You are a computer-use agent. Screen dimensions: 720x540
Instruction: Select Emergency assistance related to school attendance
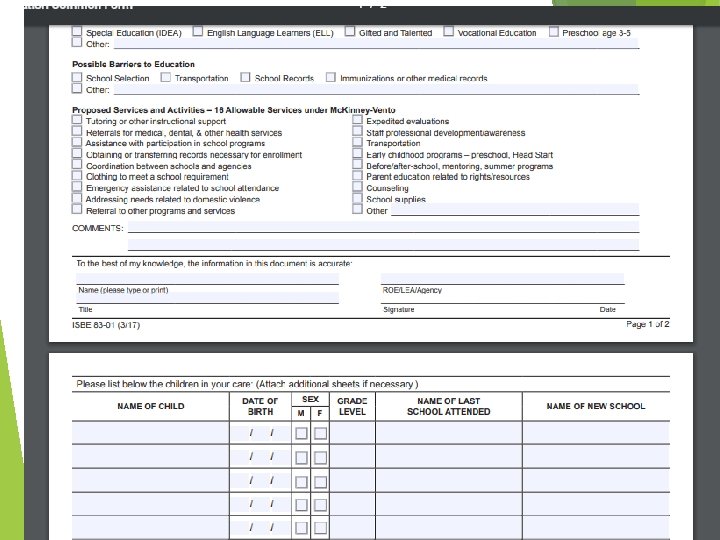tap(77, 186)
